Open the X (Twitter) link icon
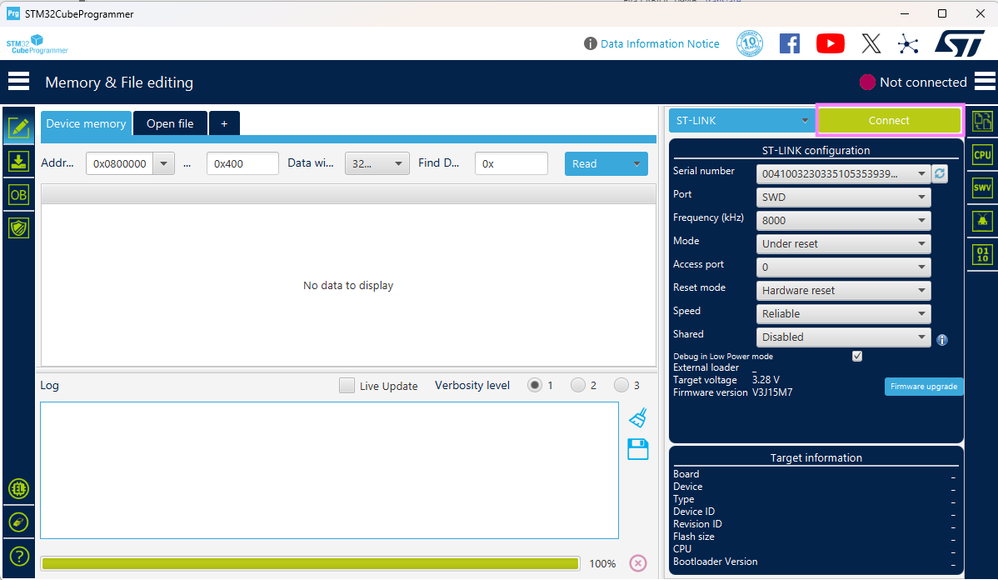This screenshot has height=580, width=998. coord(871,44)
